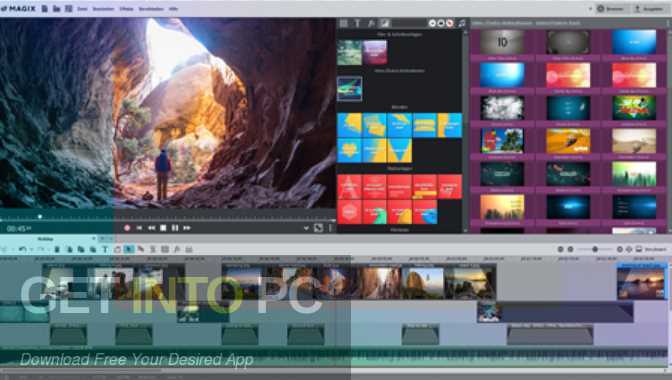Click the music note icon in media pool
This screenshot has height=380, width=672.
click(x=462, y=24)
